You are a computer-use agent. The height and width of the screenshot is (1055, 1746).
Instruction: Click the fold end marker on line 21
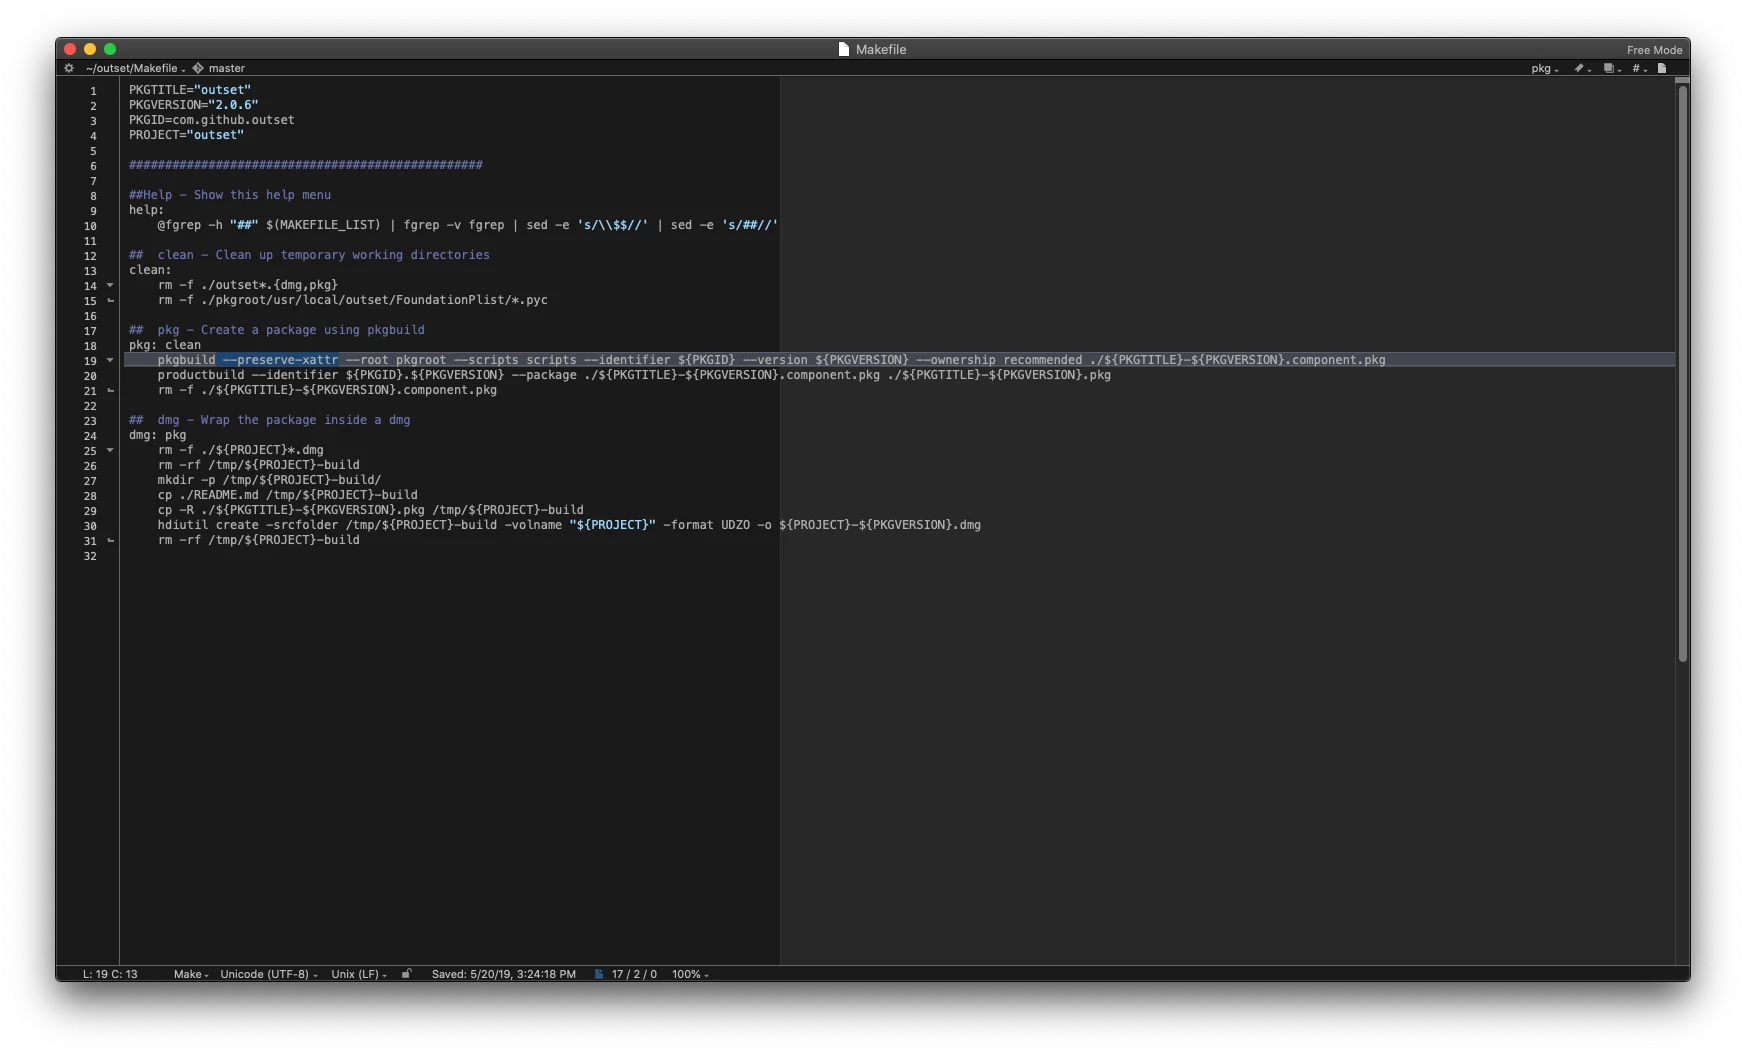click(110, 390)
